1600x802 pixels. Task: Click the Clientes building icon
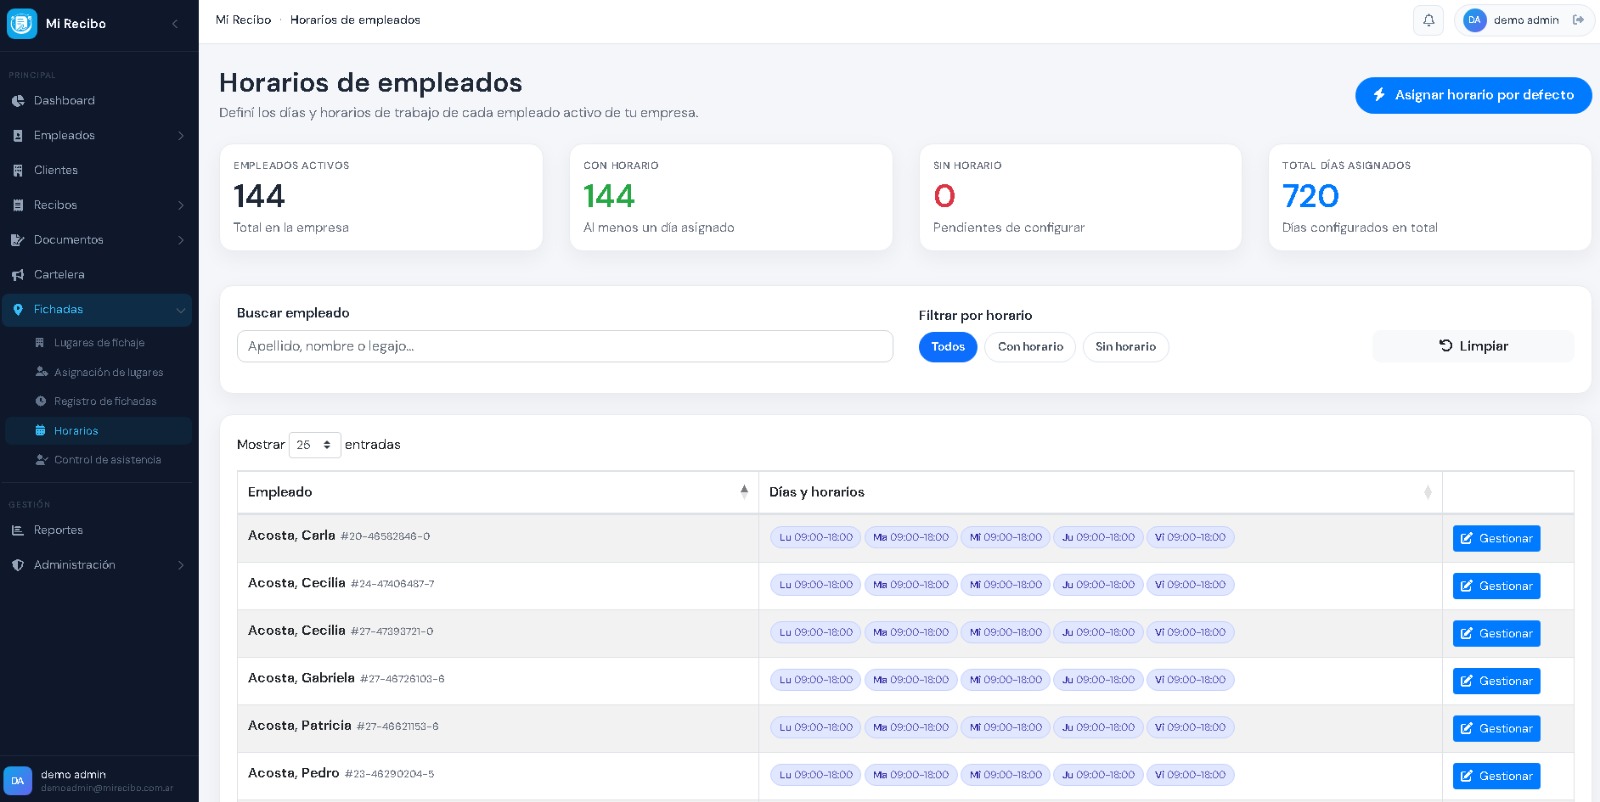tap(17, 171)
